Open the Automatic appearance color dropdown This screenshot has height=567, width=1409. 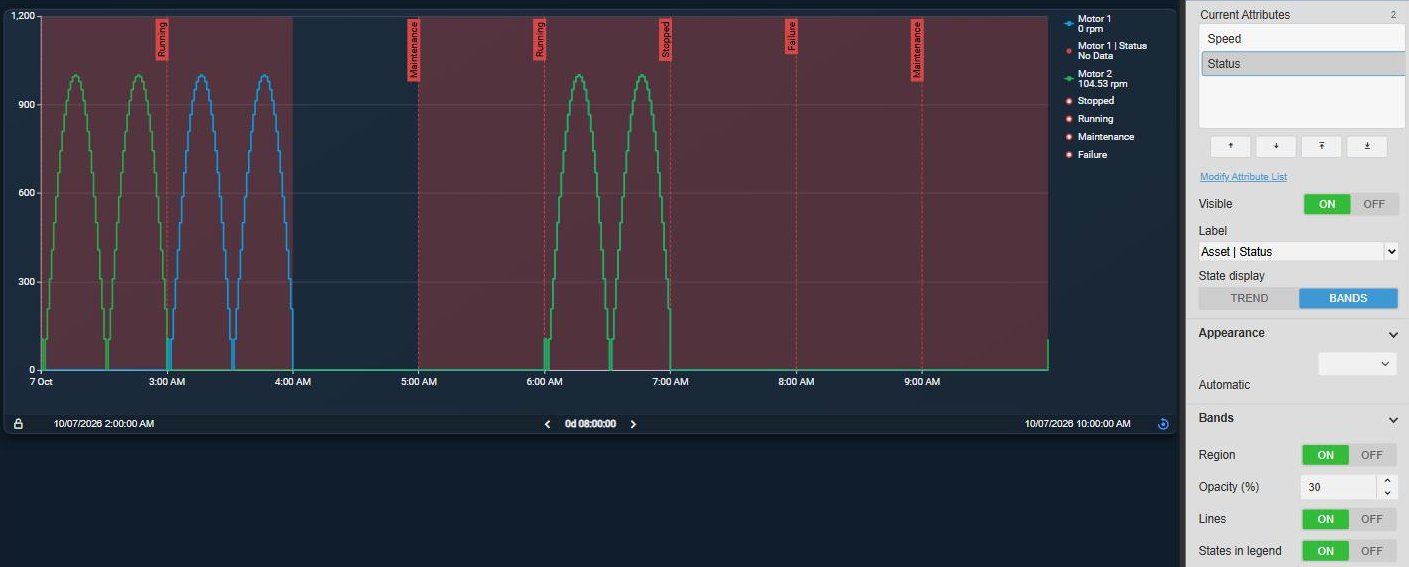1357,364
